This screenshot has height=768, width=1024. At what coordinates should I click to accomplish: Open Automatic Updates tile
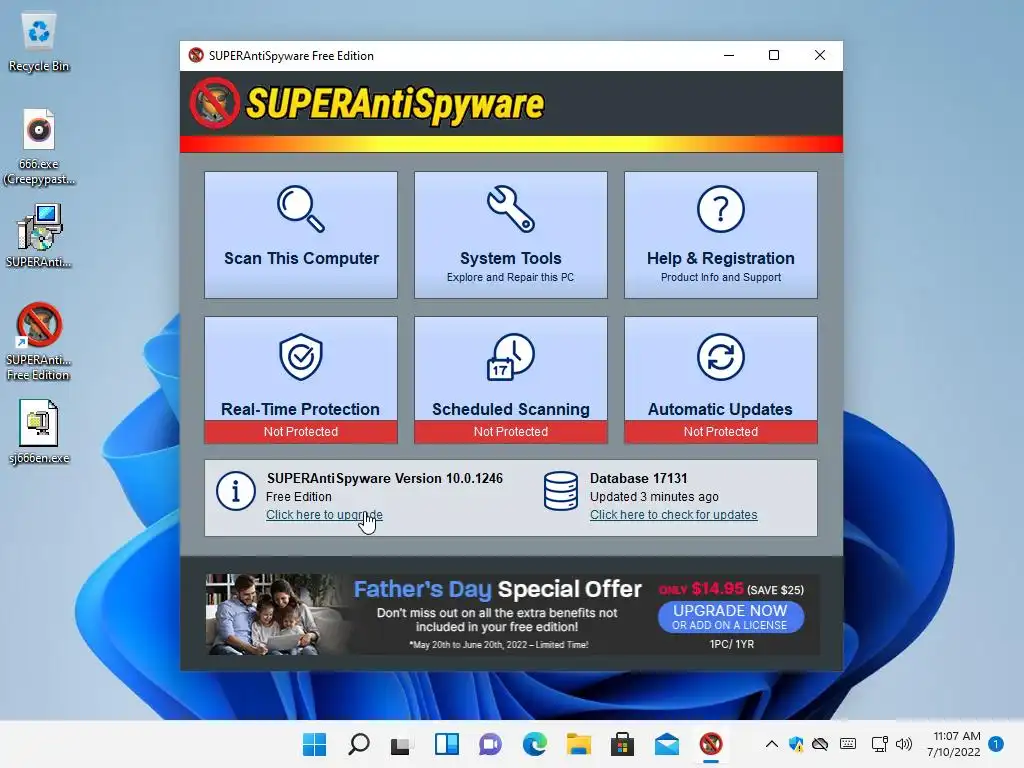click(x=720, y=380)
